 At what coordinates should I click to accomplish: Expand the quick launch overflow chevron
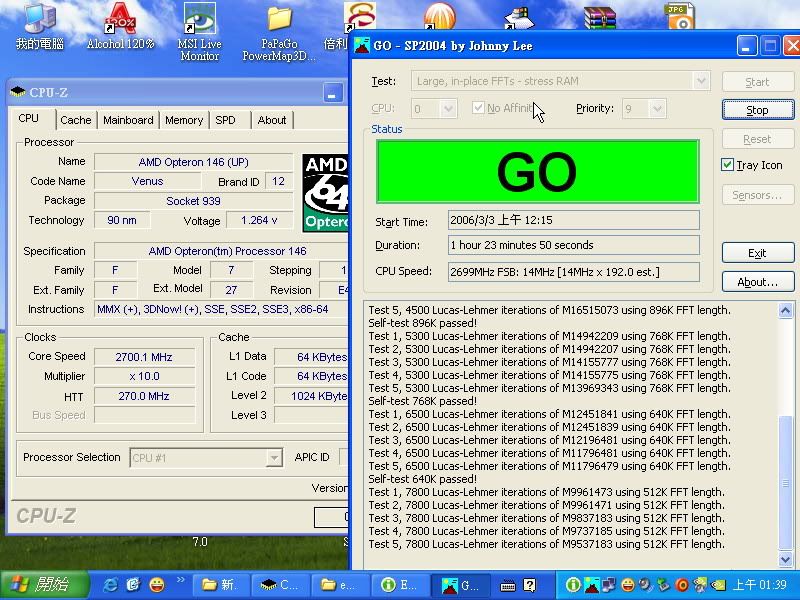[181, 580]
